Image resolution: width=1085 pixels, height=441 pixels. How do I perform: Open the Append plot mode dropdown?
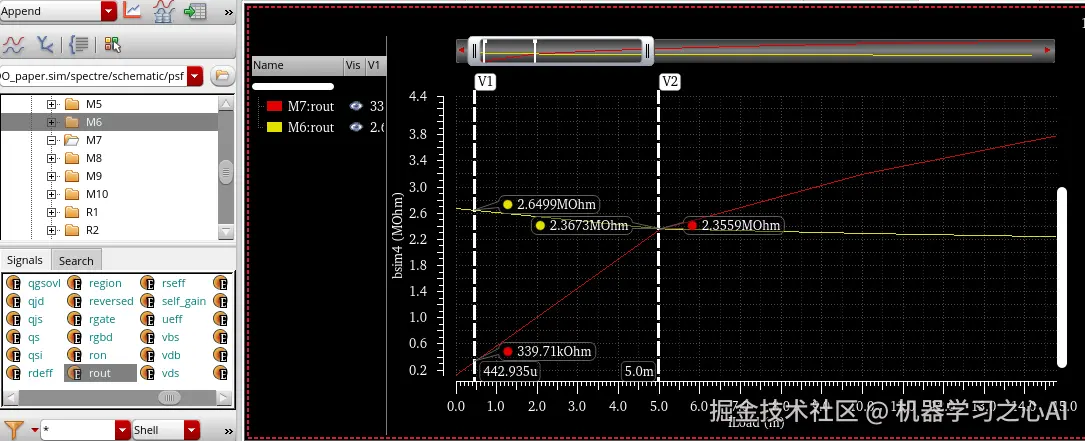109,11
